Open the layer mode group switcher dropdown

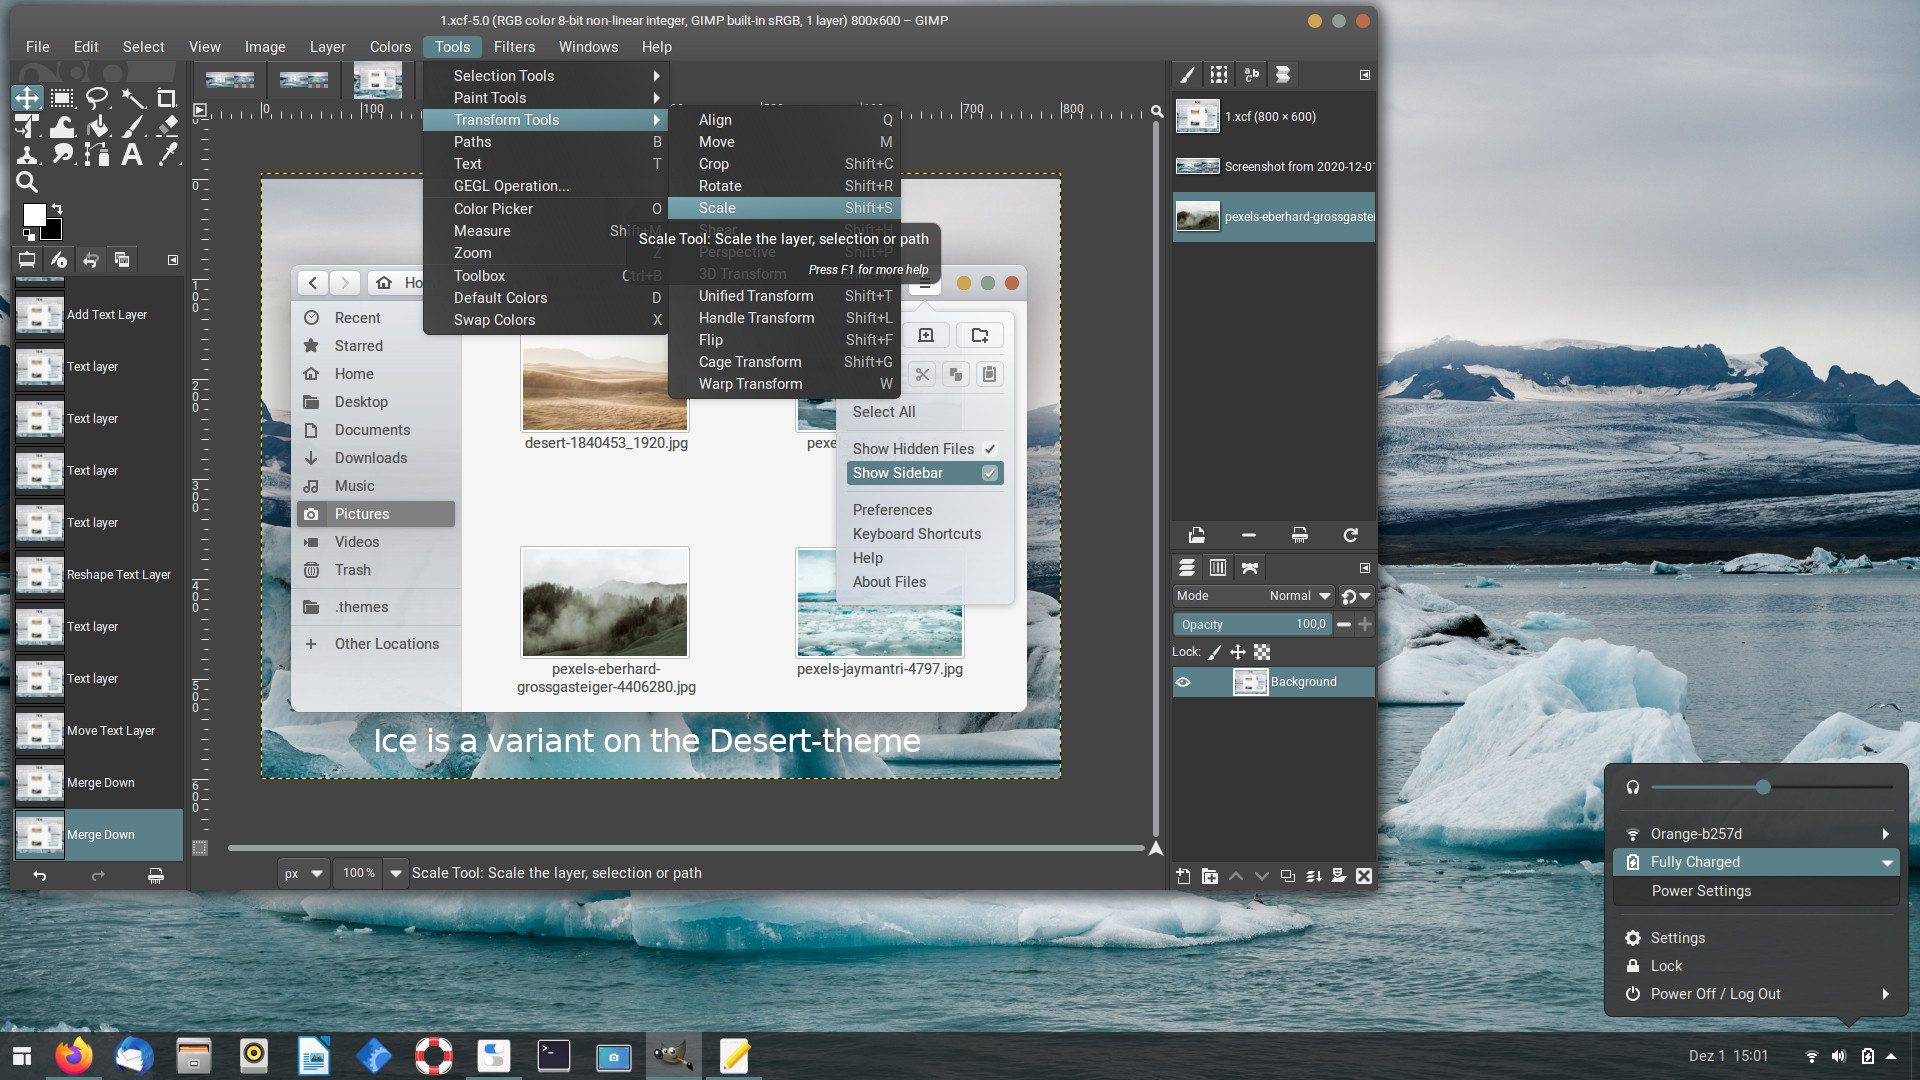click(x=1356, y=596)
